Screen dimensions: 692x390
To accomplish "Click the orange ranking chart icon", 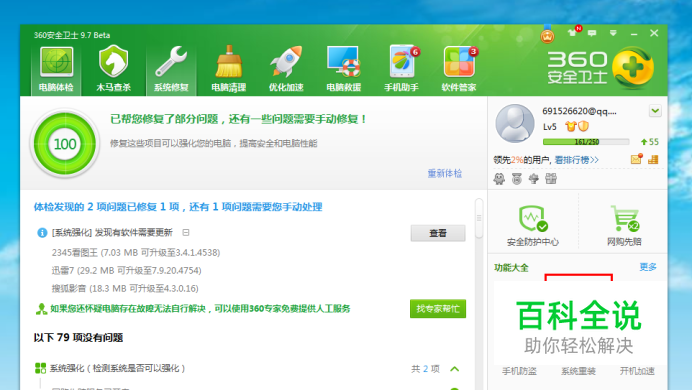I will pos(653,159).
